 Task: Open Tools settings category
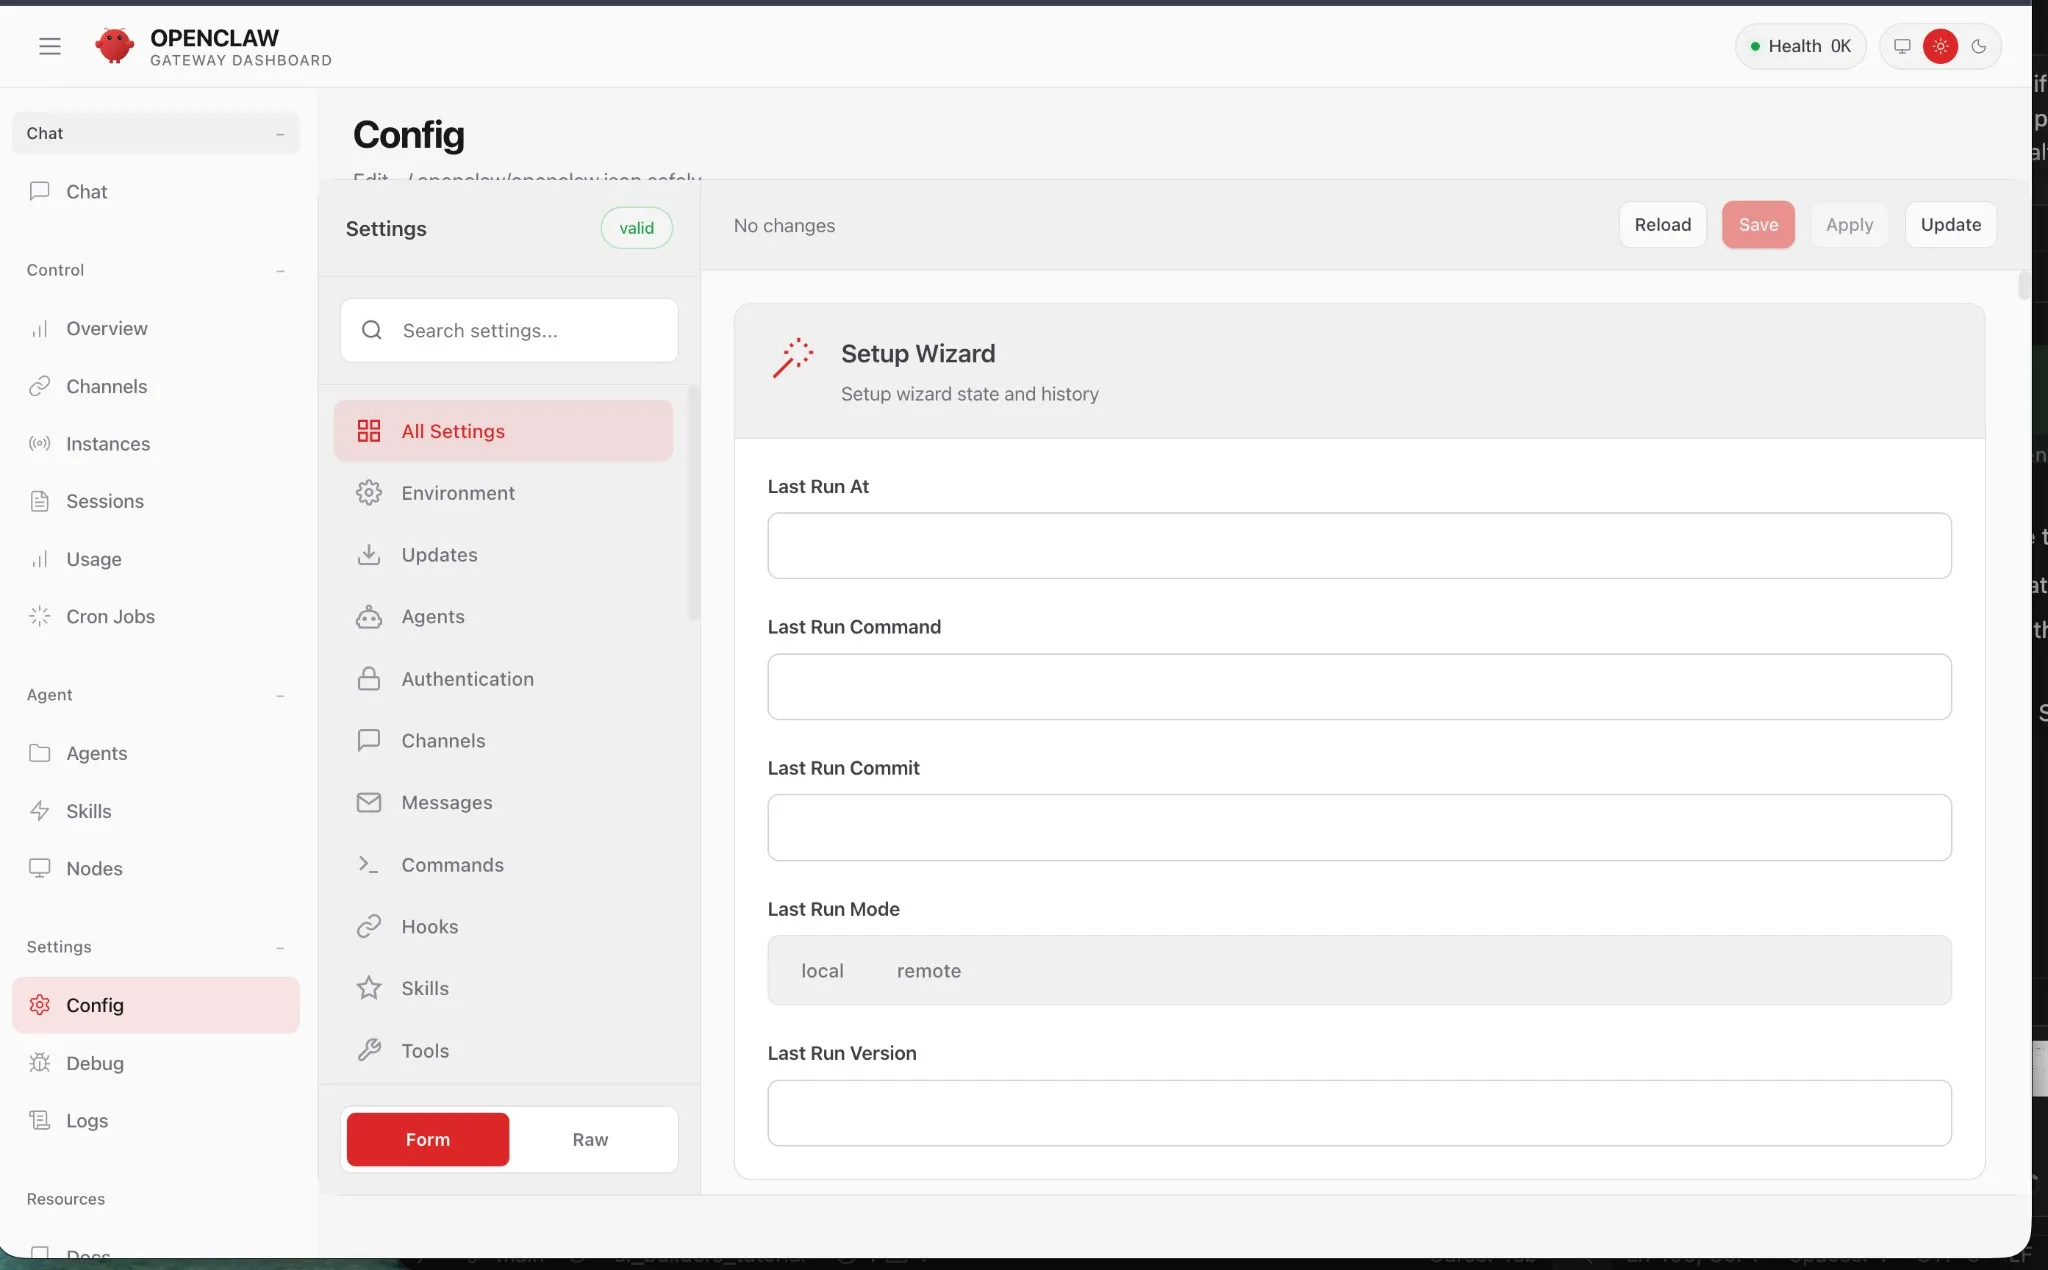[503, 1050]
